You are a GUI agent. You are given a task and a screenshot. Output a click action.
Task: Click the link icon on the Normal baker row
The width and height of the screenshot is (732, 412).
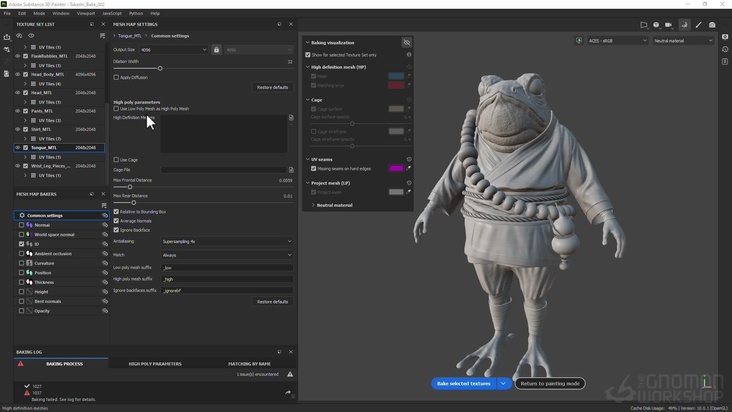(x=105, y=225)
